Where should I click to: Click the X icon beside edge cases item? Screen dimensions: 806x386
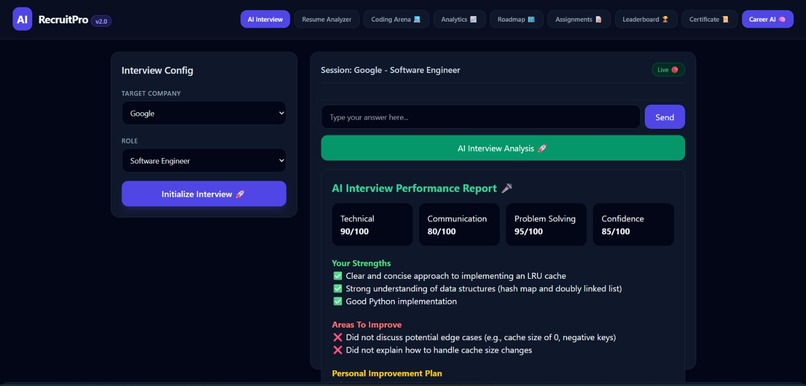tap(338, 338)
